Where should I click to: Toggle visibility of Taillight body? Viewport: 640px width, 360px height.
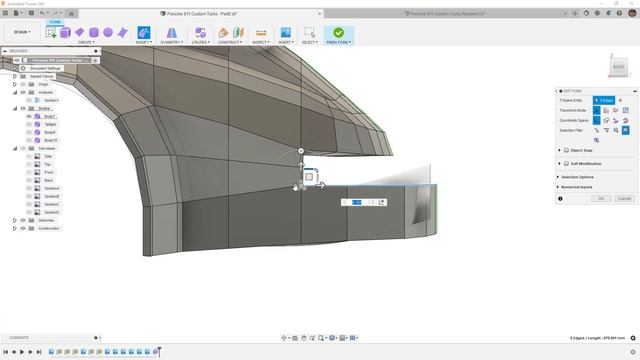29,124
